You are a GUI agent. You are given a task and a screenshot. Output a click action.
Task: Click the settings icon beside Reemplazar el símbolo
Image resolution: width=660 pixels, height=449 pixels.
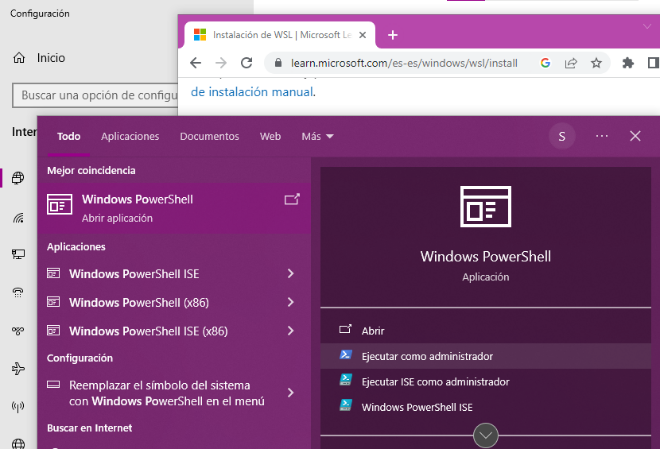(53, 384)
